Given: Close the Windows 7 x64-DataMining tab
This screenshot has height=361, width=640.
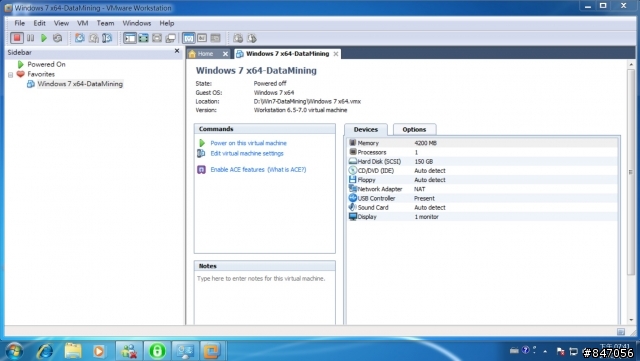Looking at the screenshot, I should [x=336, y=54].
